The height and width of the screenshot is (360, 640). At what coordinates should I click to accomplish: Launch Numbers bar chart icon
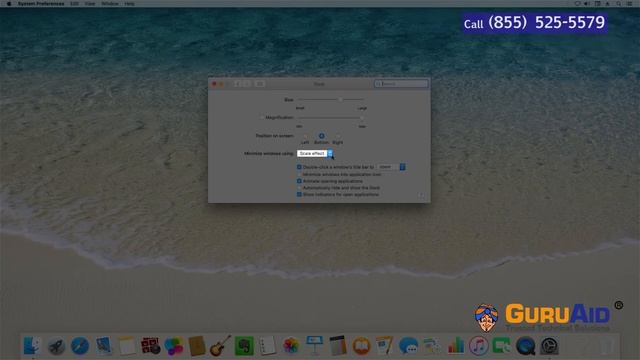tap(456, 346)
